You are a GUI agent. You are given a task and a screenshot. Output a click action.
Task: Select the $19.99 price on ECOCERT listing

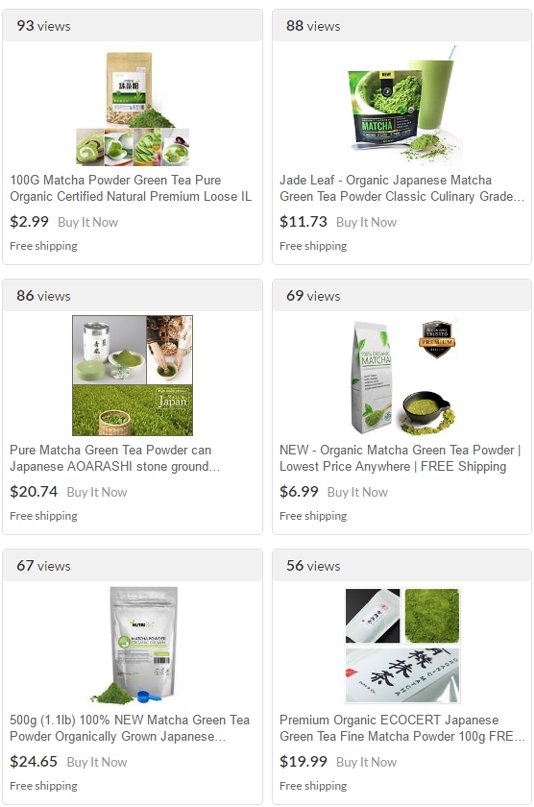304,761
